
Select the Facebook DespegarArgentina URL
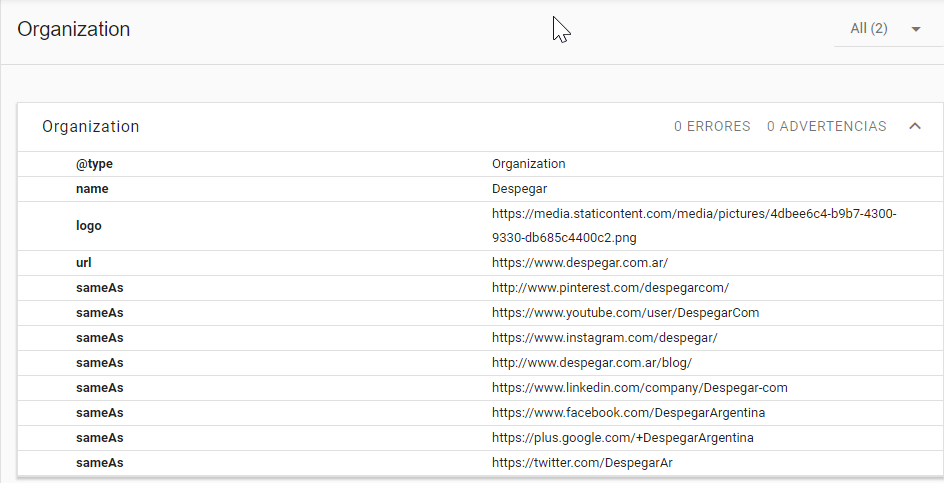[x=629, y=413]
